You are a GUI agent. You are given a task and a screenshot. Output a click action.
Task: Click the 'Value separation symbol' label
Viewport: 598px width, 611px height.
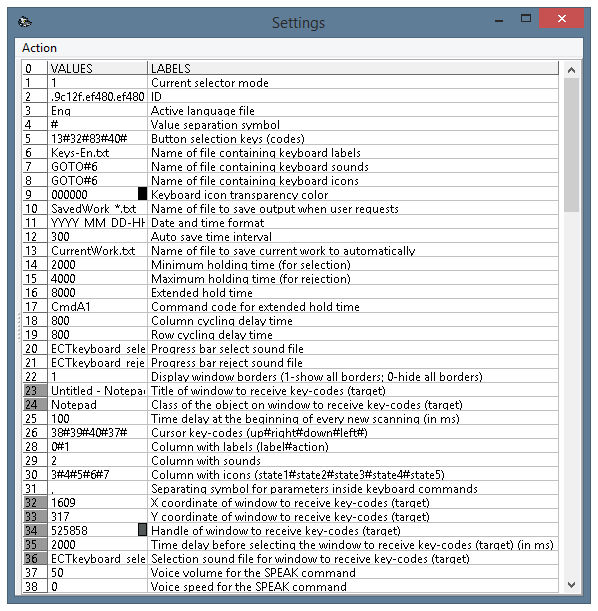(x=215, y=125)
